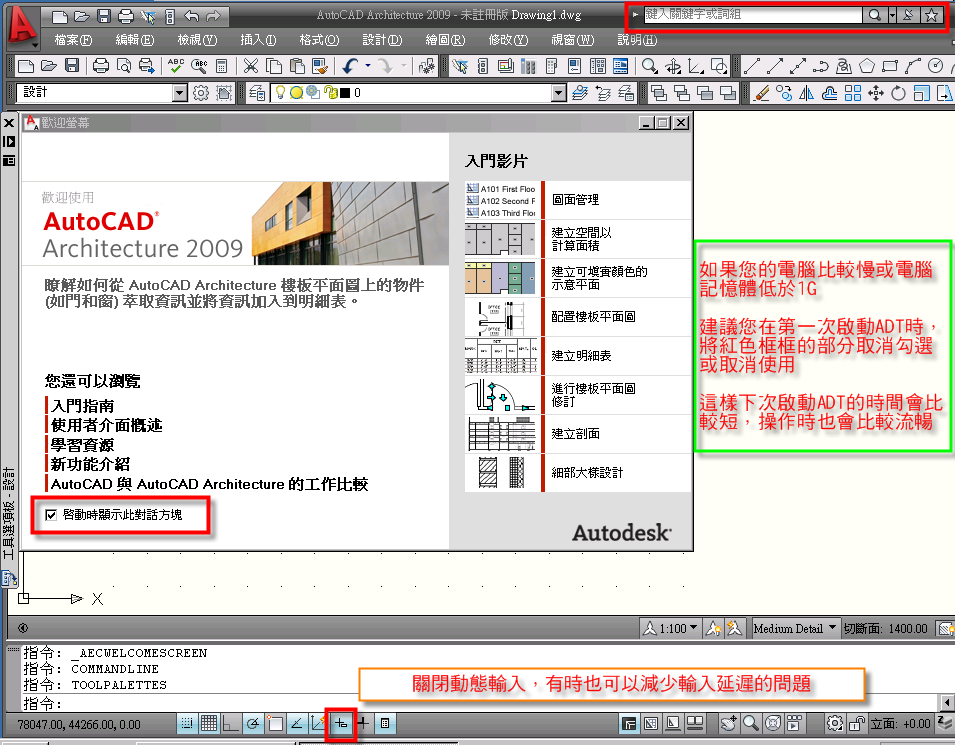Select the Rotate tool icon

click(898, 93)
